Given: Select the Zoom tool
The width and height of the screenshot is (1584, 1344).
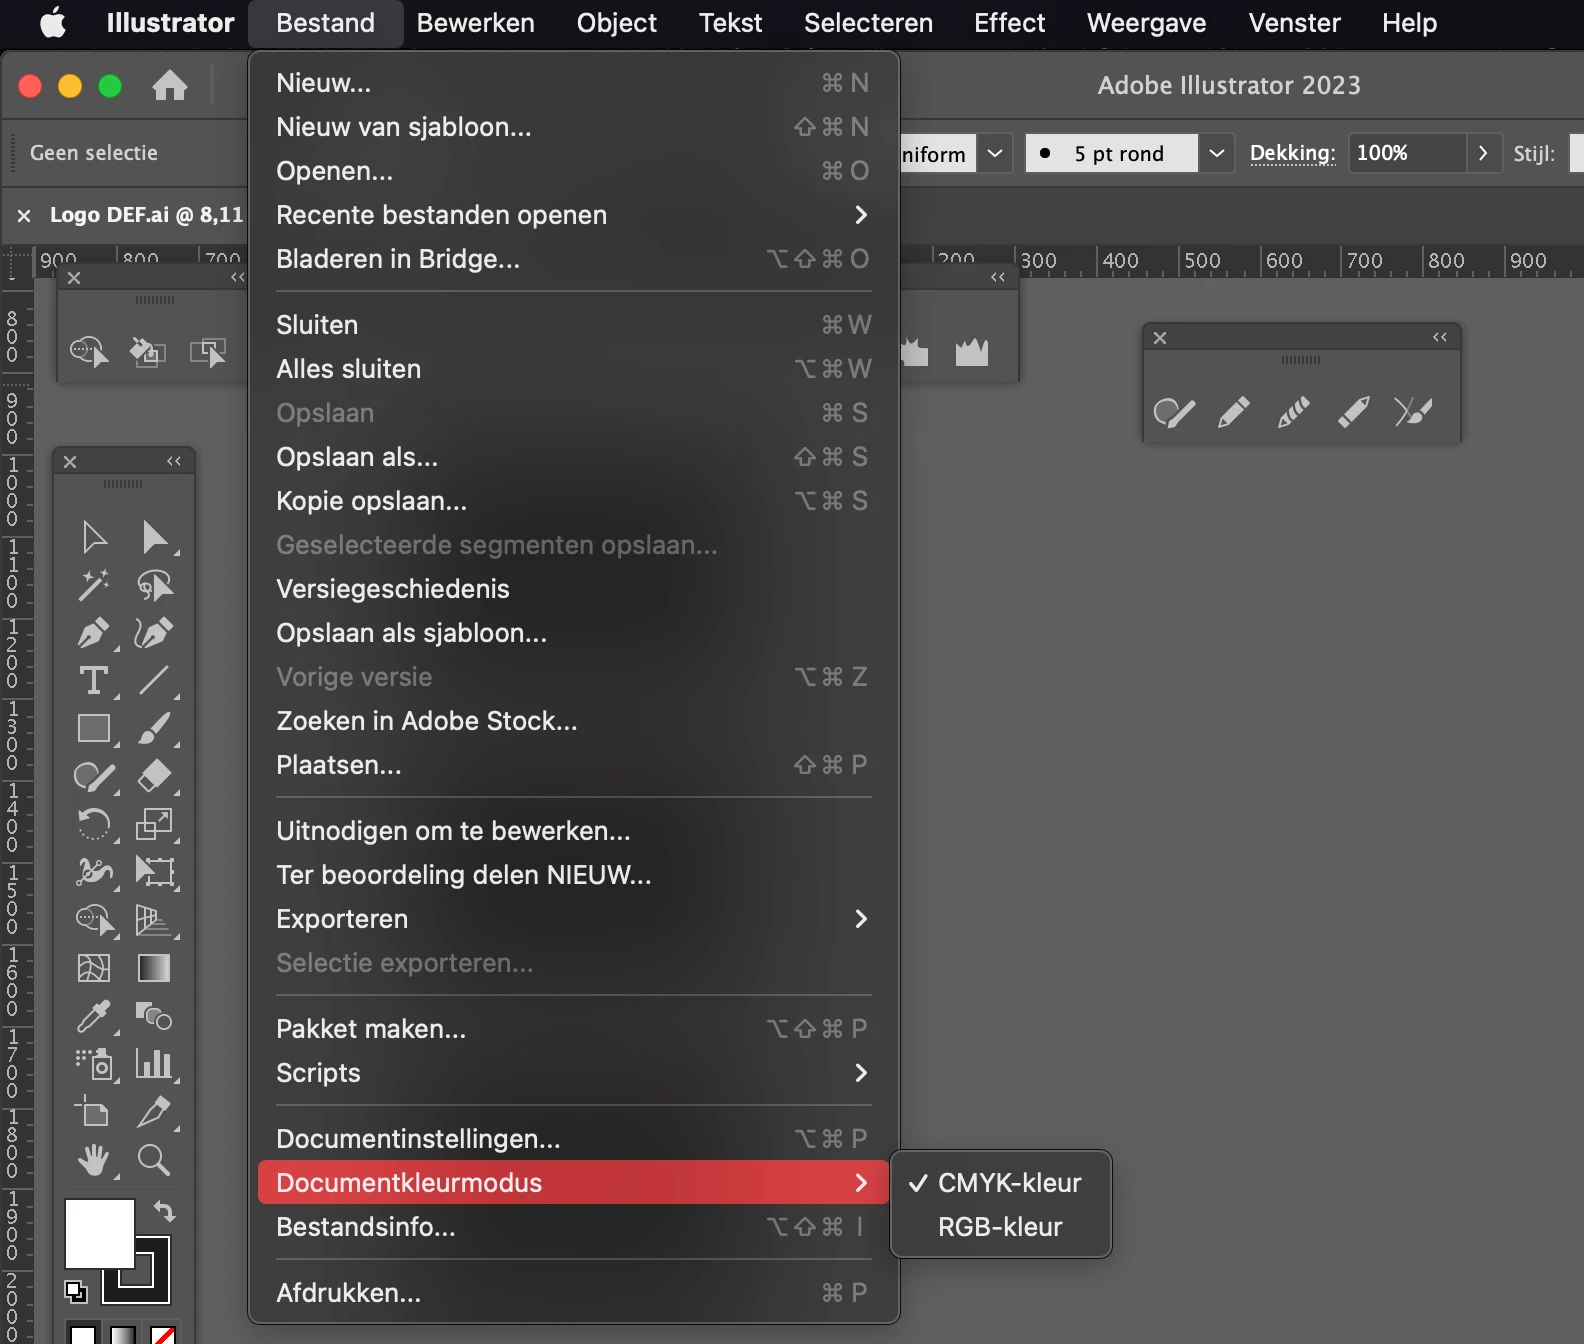Looking at the screenshot, I should pos(154,1159).
